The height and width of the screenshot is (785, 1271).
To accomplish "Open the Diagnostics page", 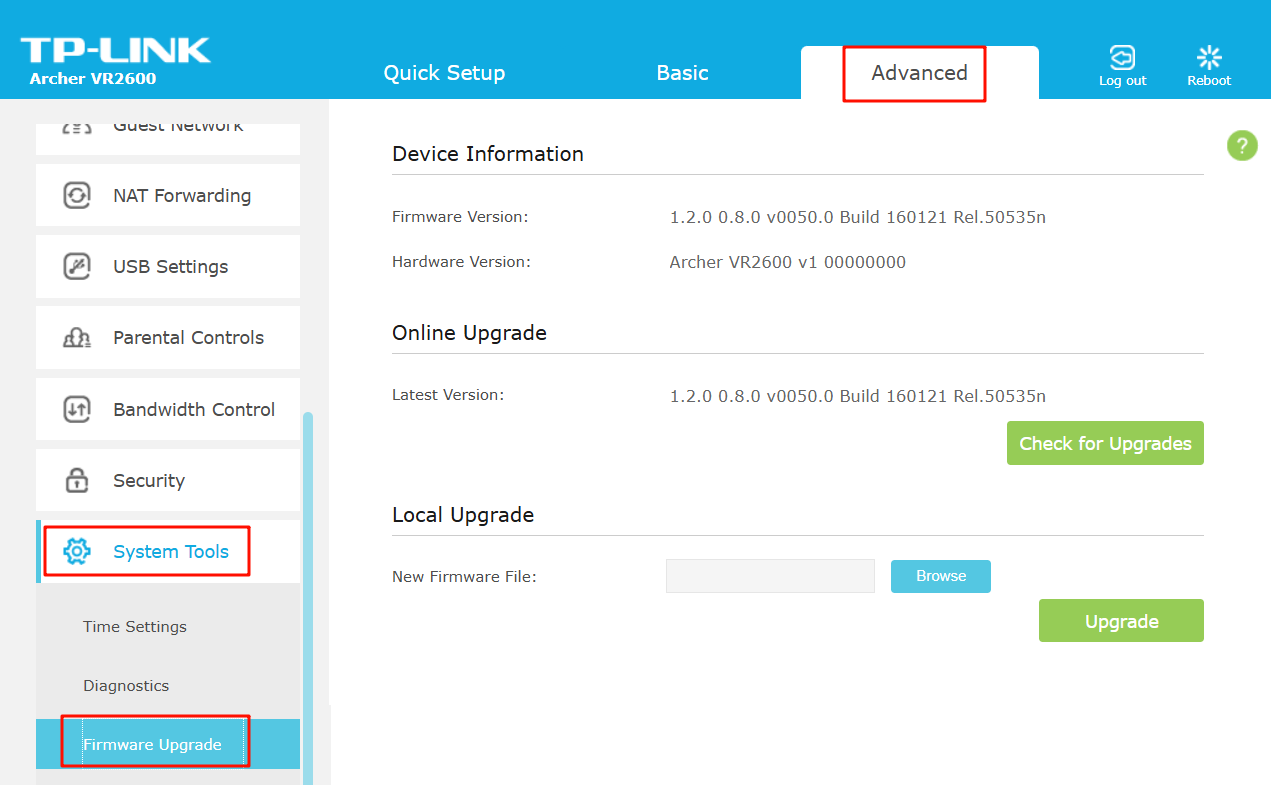I will 126,686.
